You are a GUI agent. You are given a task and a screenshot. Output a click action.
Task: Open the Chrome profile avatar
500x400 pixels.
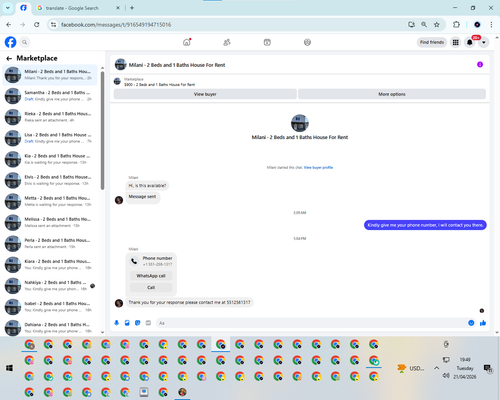point(477,25)
